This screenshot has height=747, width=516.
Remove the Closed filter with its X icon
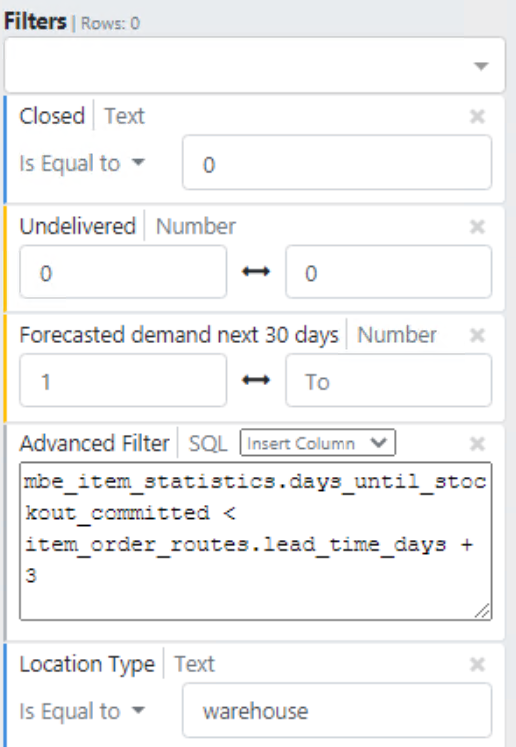click(x=477, y=116)
